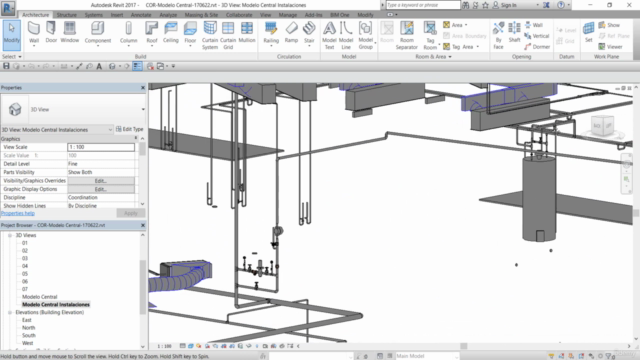This screenshot has height=360, width=640.
Task: Open the Collaborate ribbon tab
Action: [x=239, y=15]
